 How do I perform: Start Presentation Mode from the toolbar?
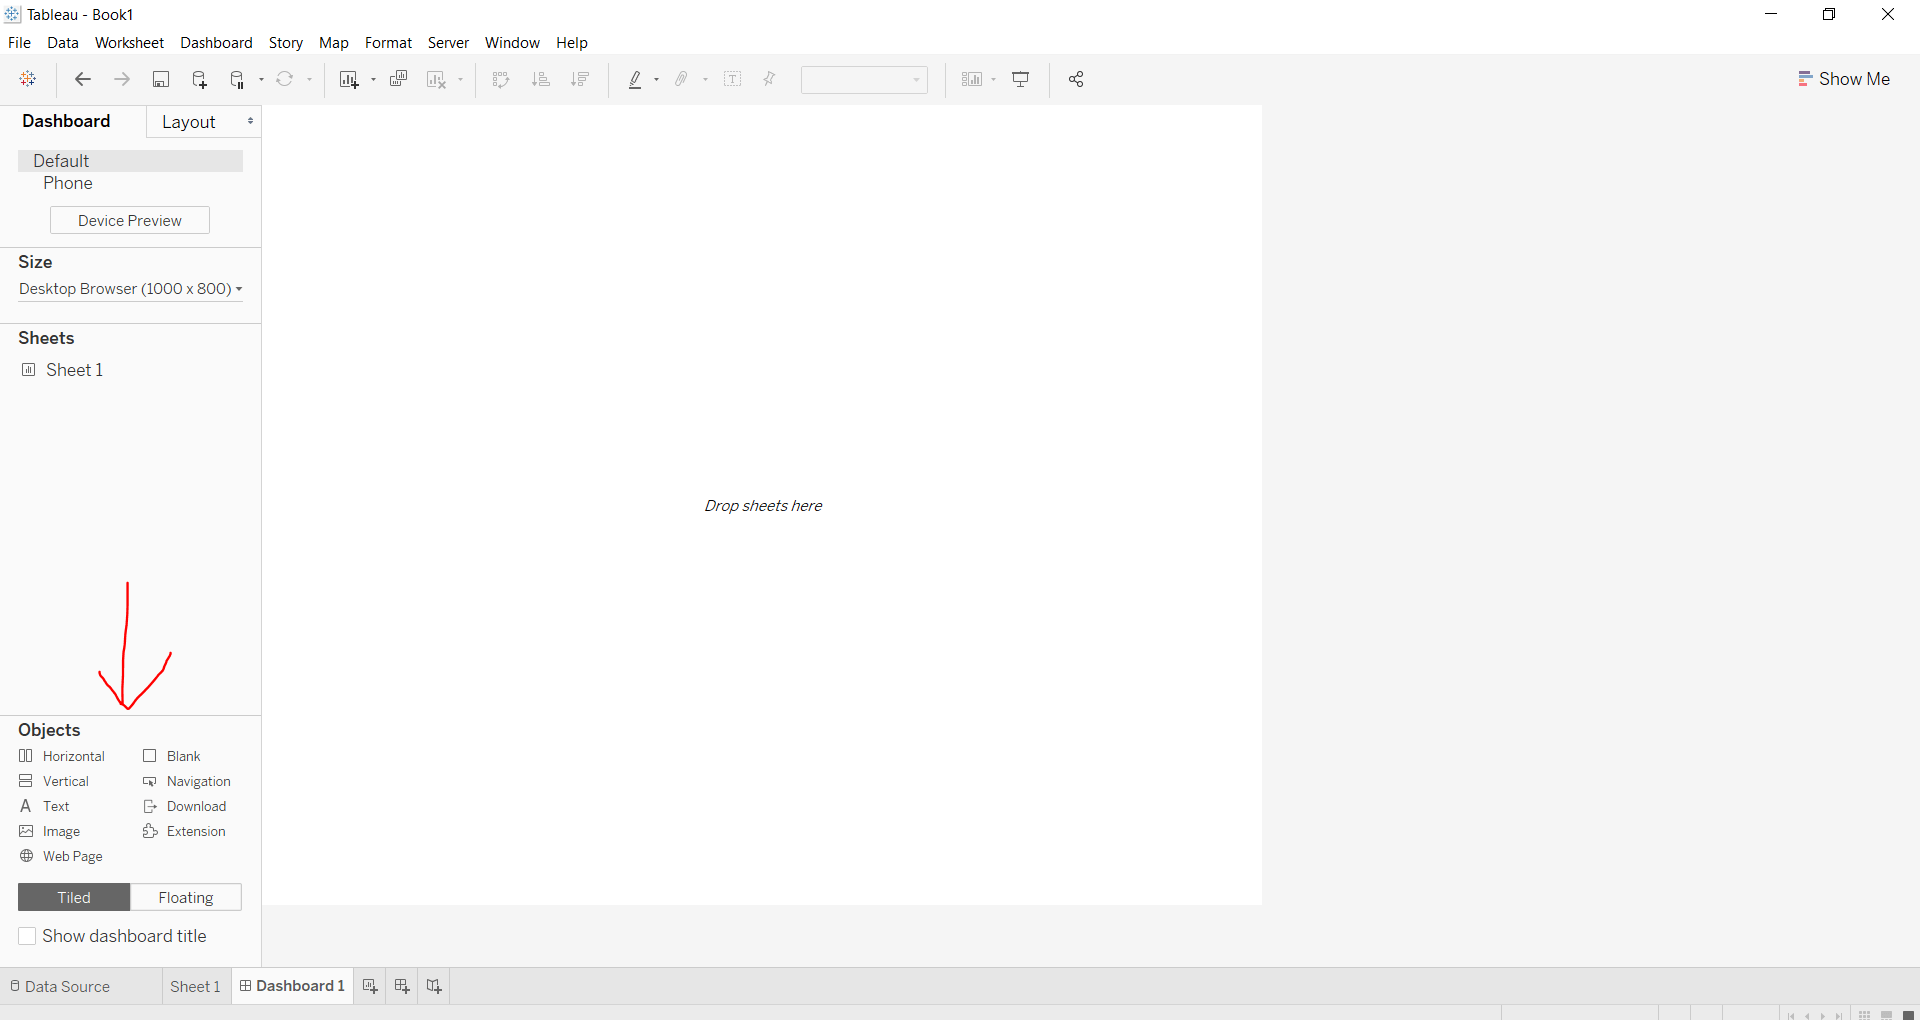pos(1021,79)
